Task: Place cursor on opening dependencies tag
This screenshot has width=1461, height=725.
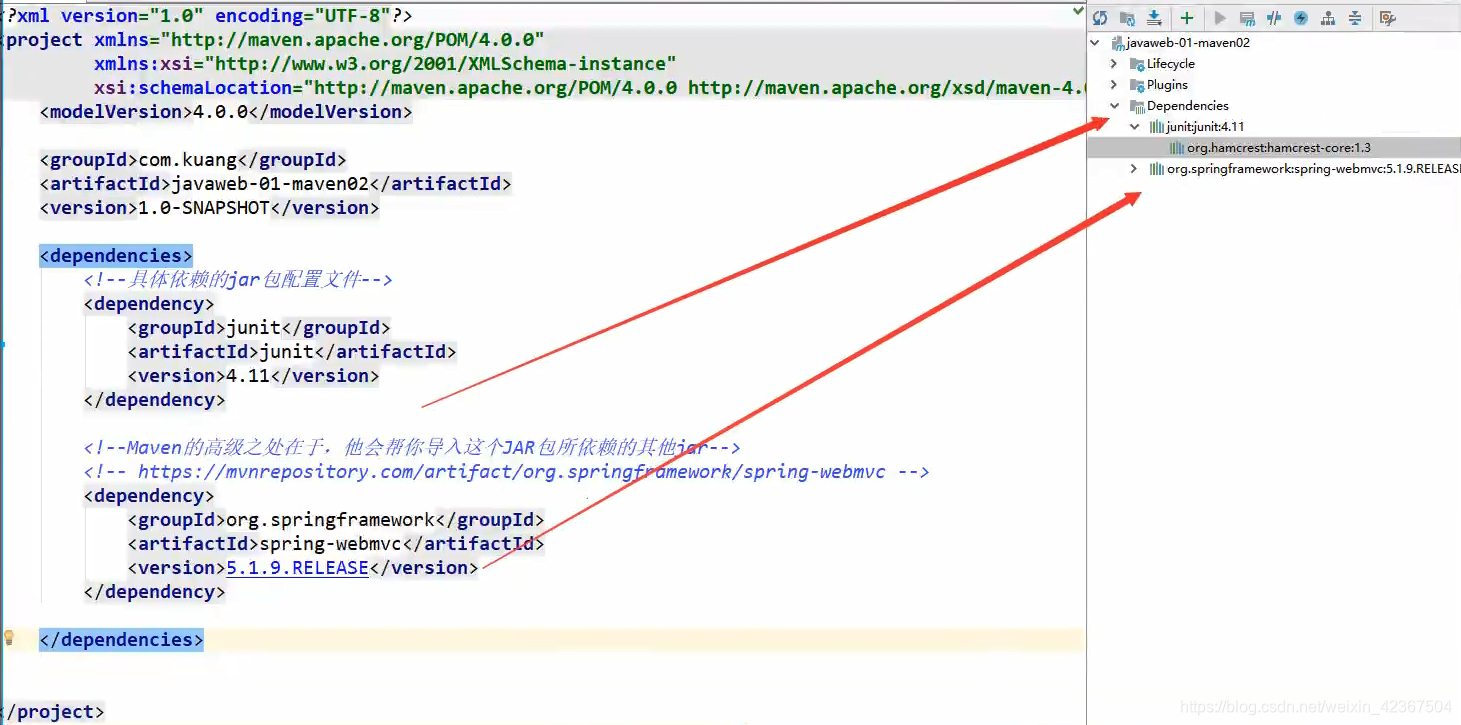Action: [116, 256]
